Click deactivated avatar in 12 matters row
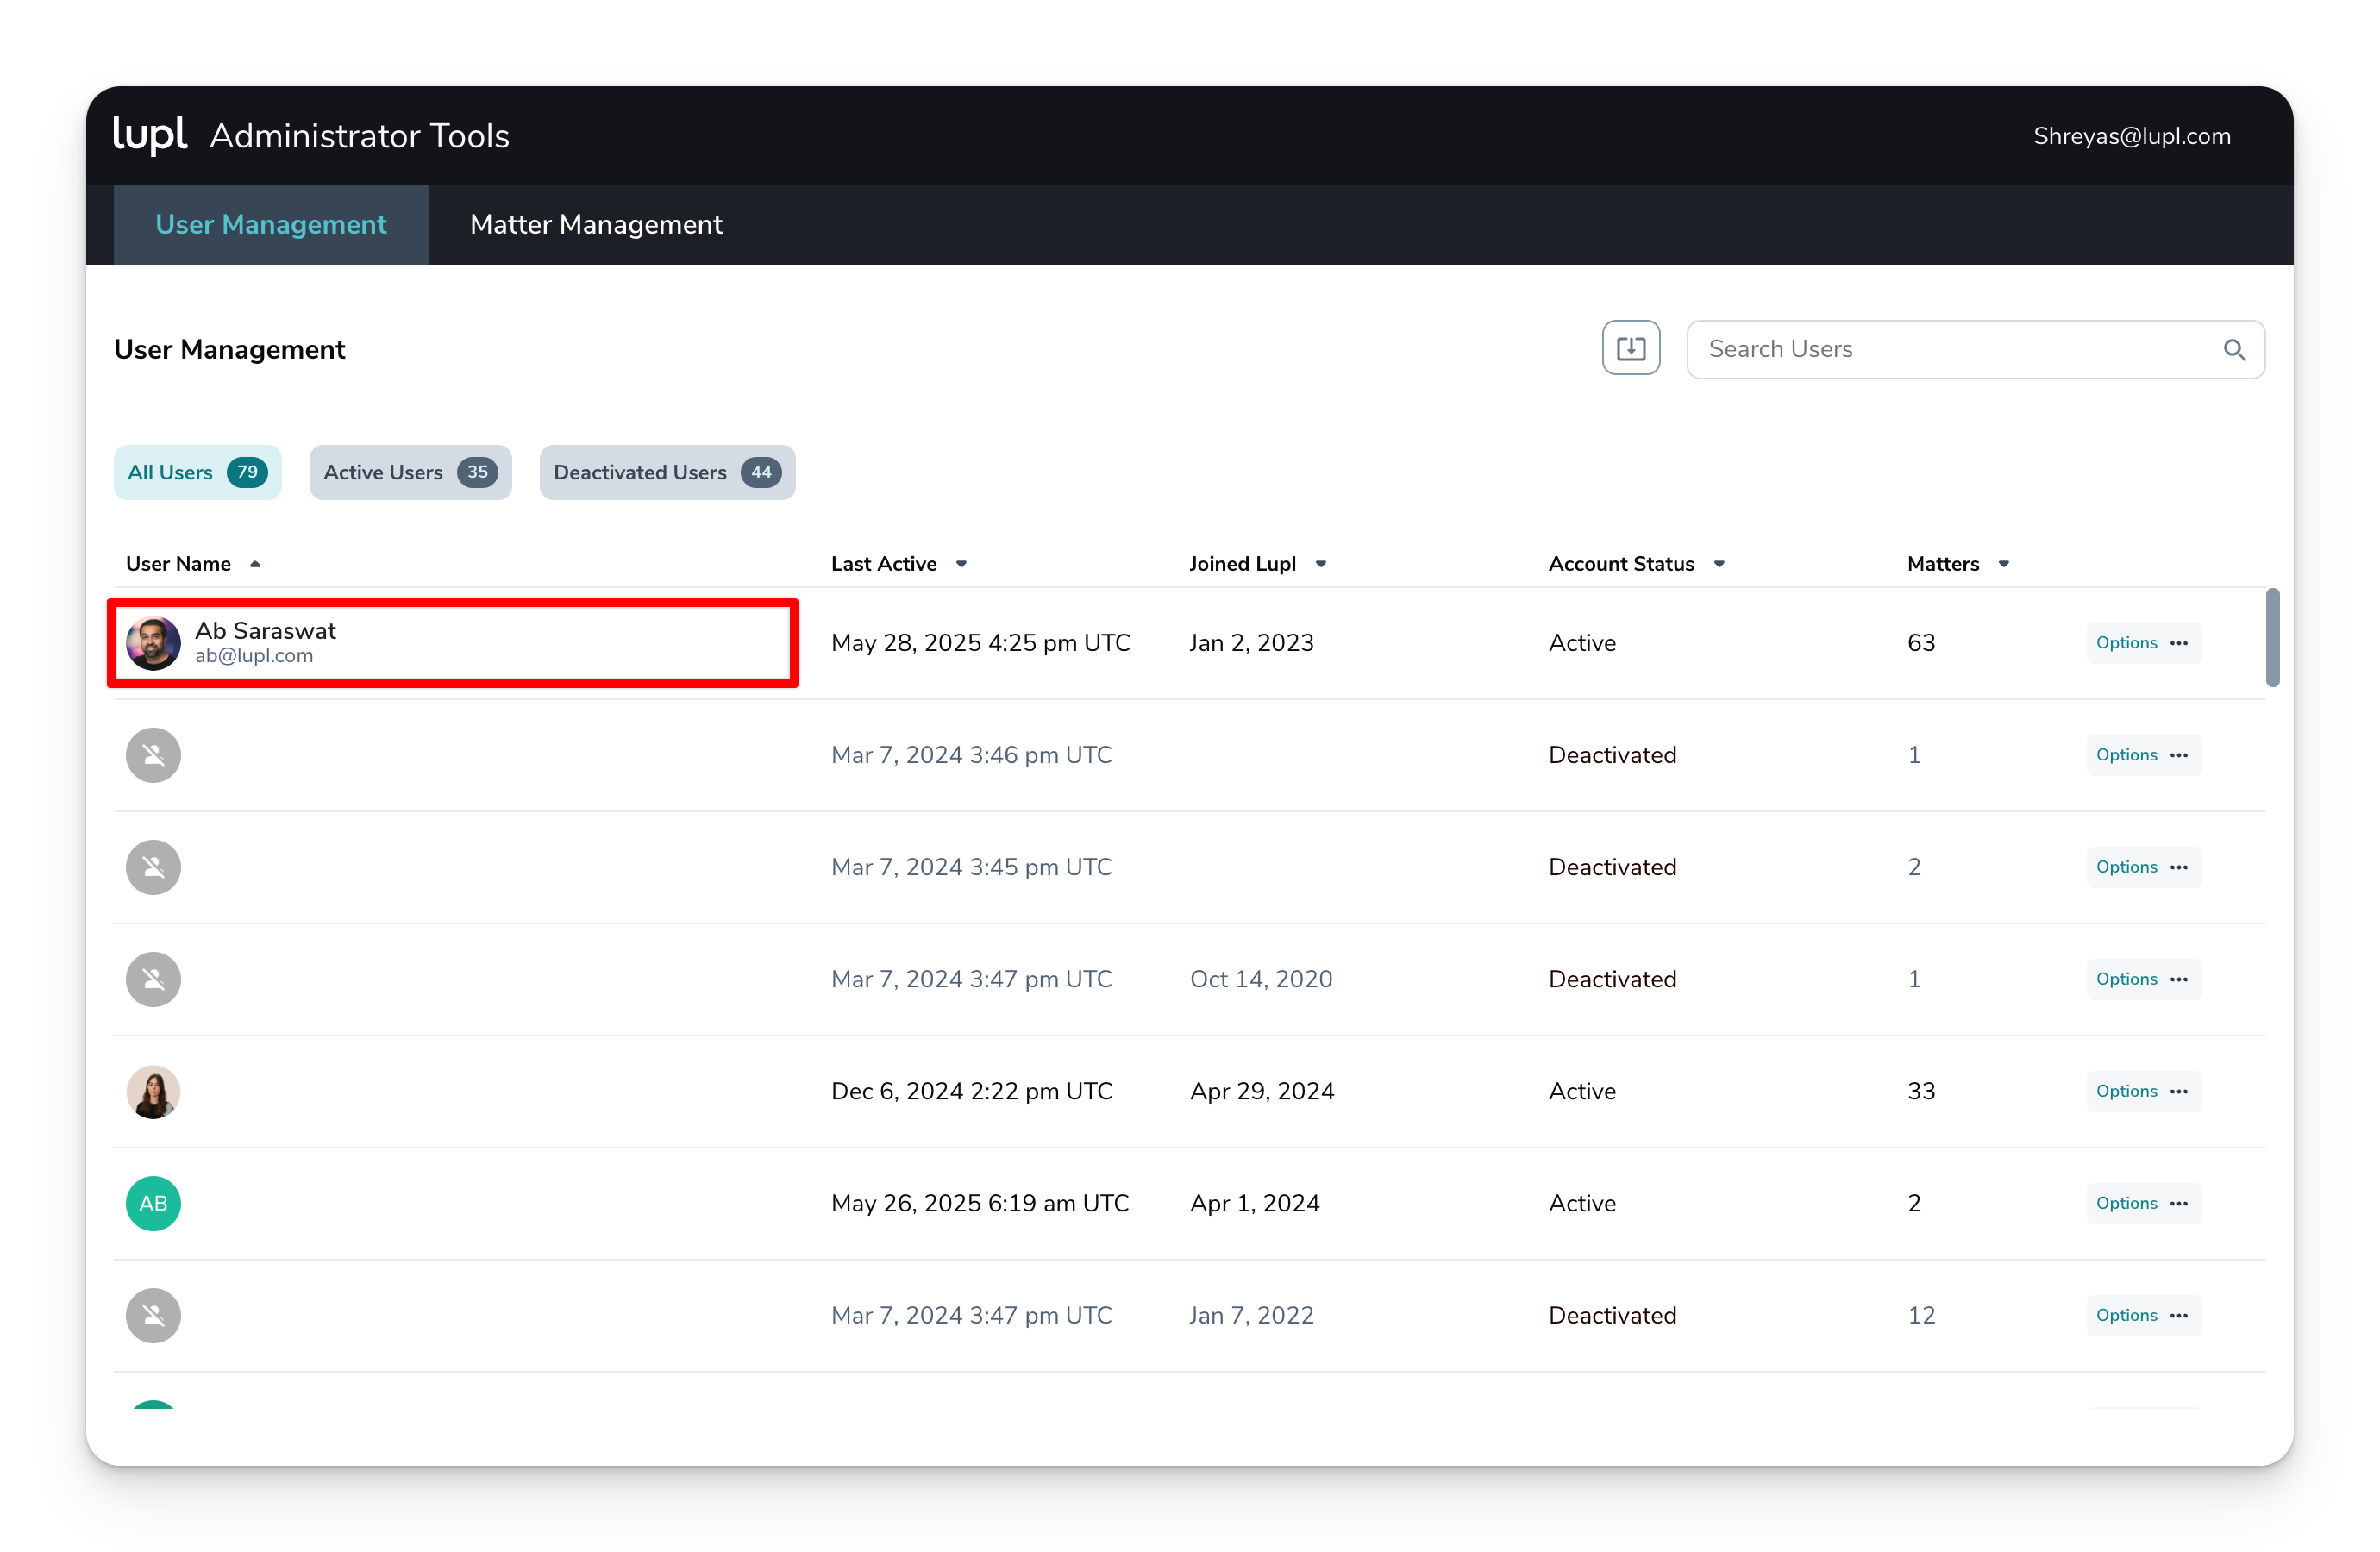 coord(153,1315)
